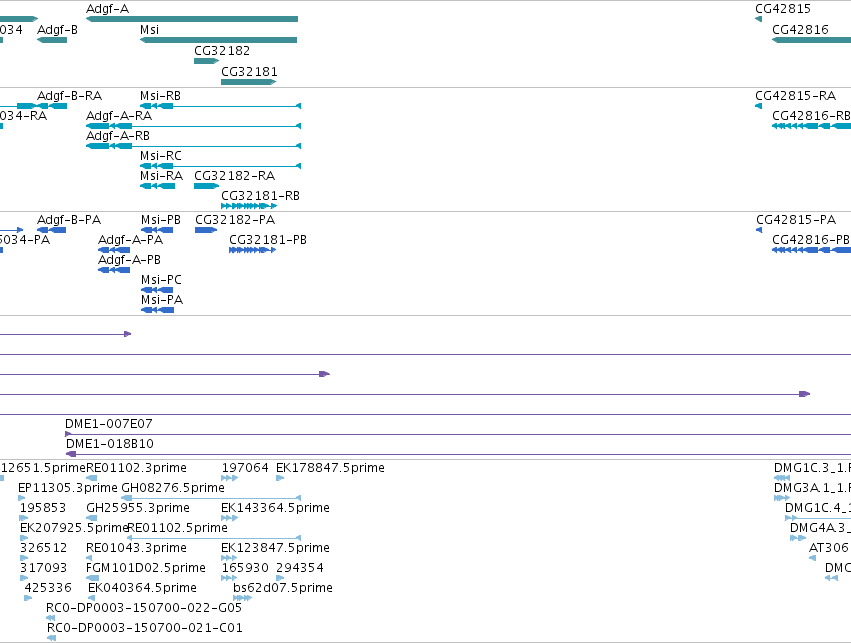Viewport: 851px width, 643px height.
Task: Click the CG42816-RB transcript label
Action: (811, 116)
